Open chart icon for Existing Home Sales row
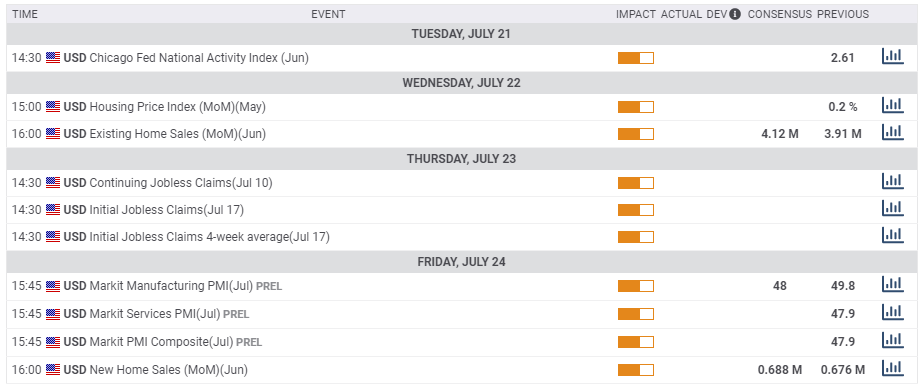 892,133
